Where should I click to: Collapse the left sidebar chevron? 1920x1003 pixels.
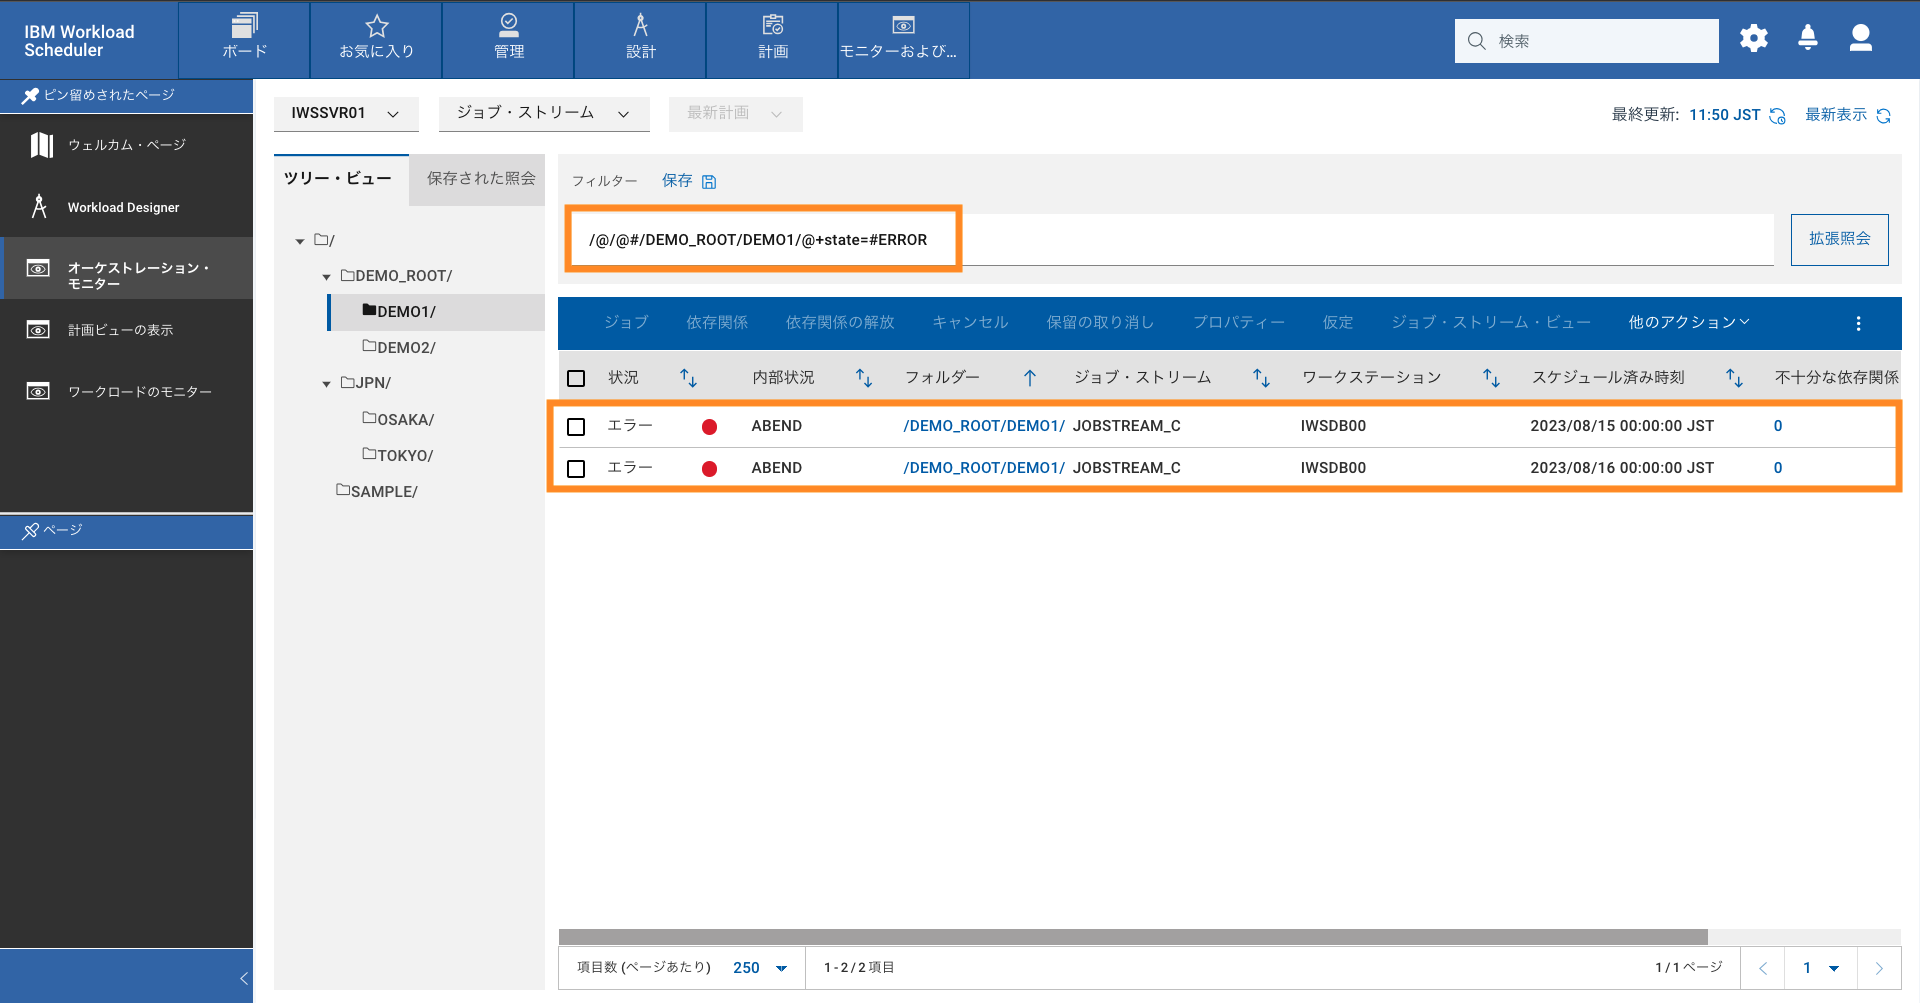point(244,978)
